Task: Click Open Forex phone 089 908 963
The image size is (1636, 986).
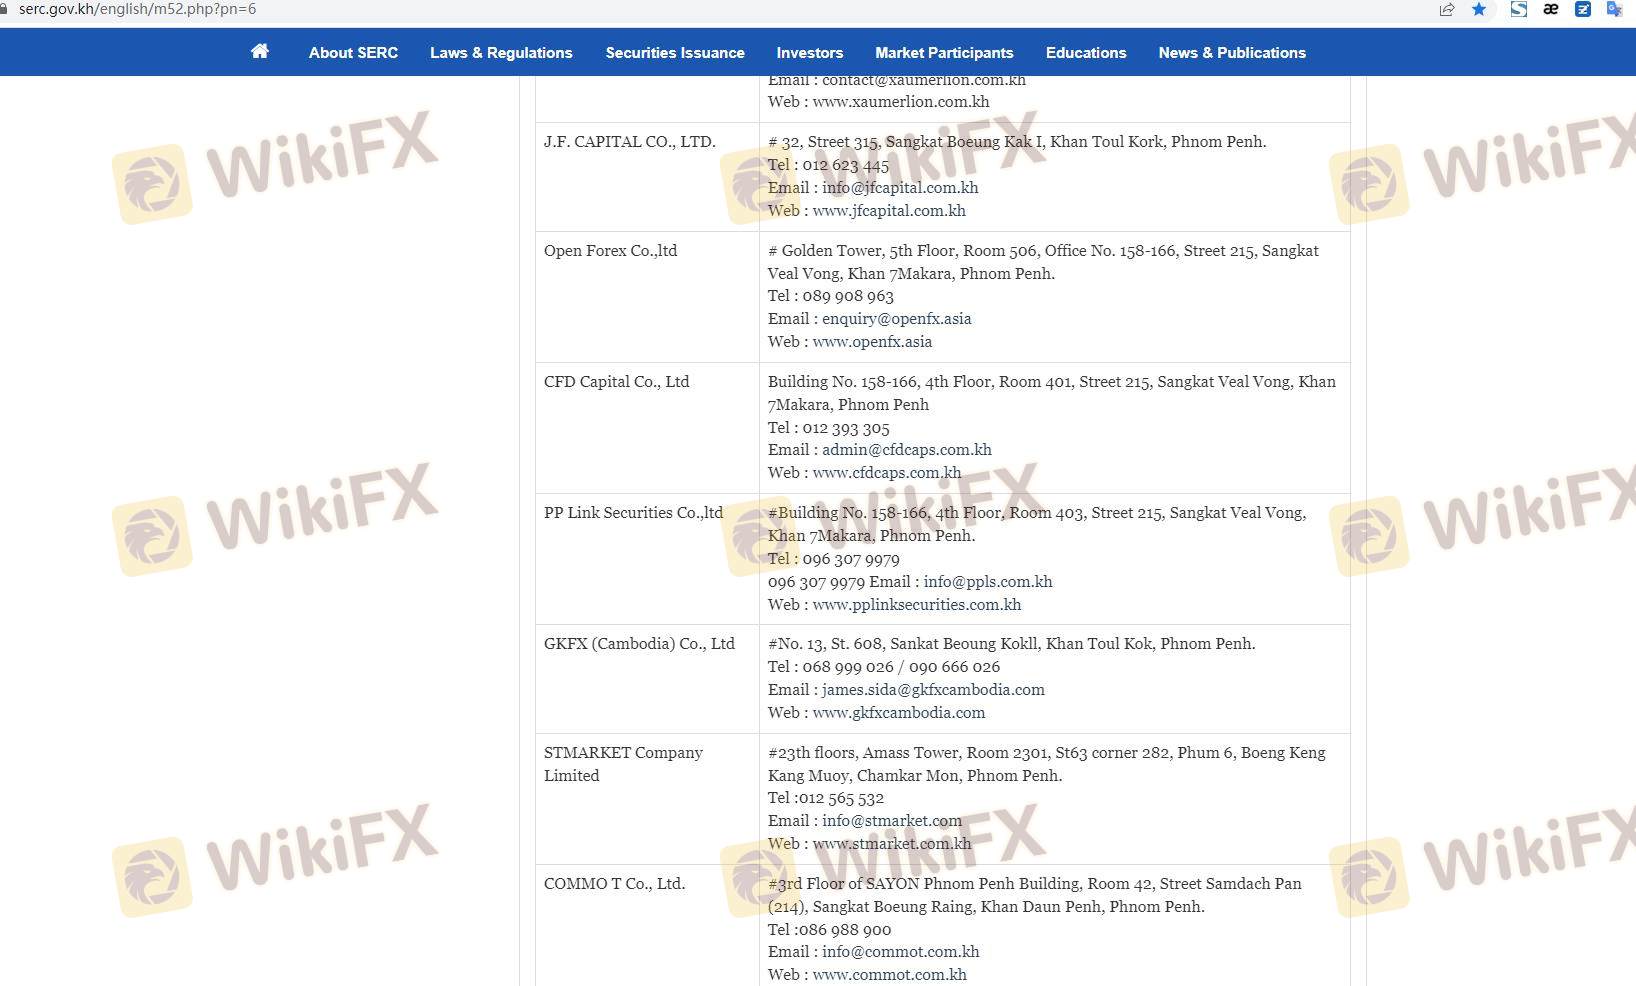Action: (848, 296)
